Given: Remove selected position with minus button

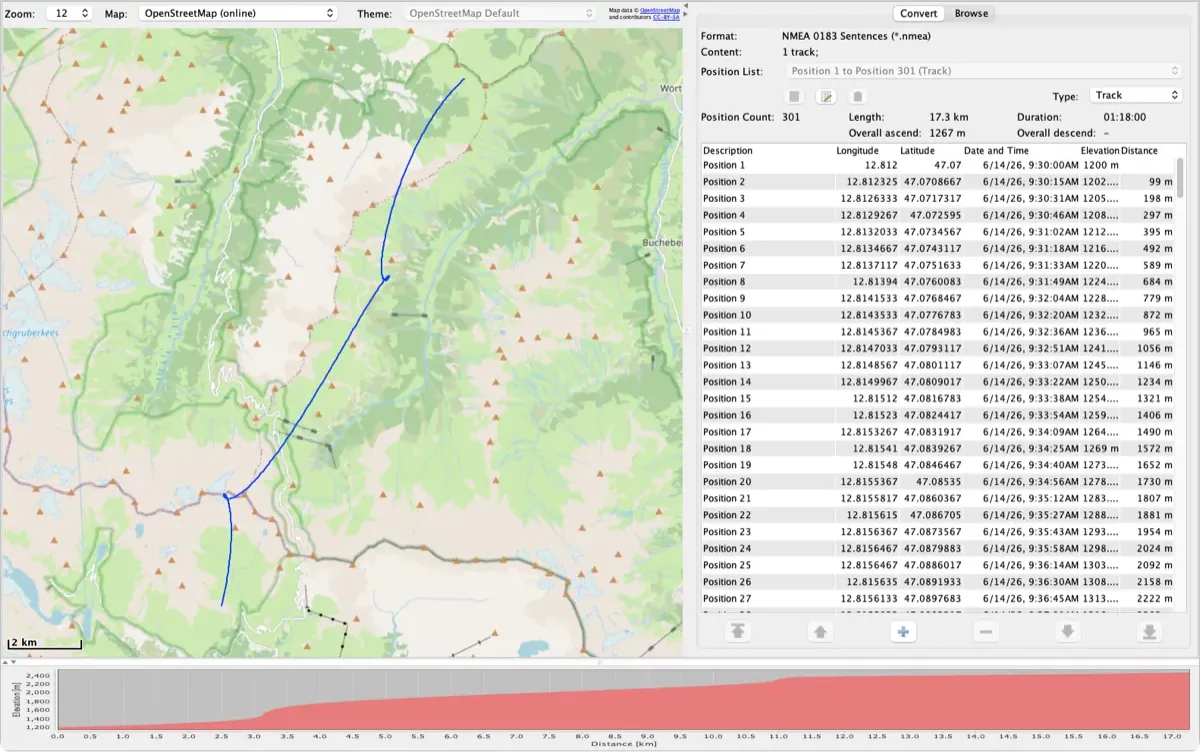Looking at the screenshot, I should [x=985, y=632].
